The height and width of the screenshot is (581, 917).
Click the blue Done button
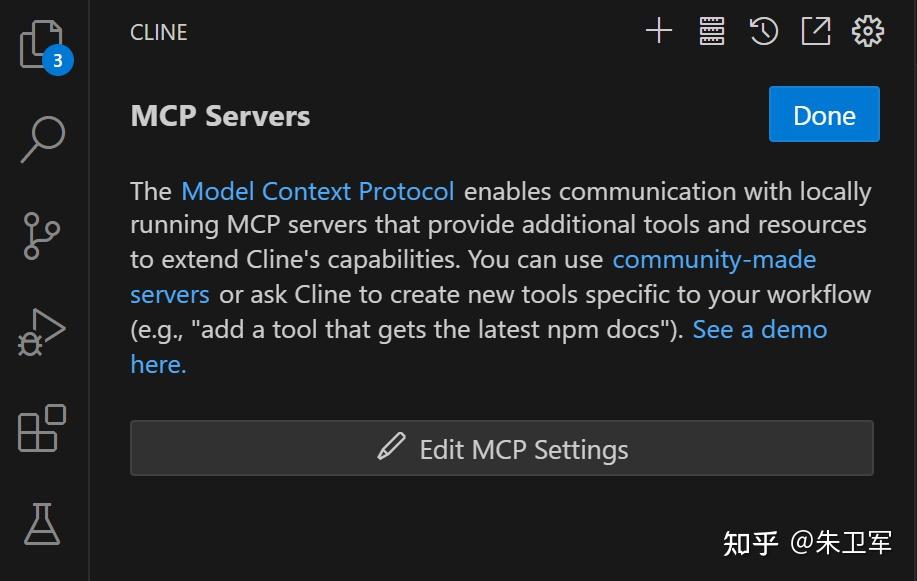824,114
